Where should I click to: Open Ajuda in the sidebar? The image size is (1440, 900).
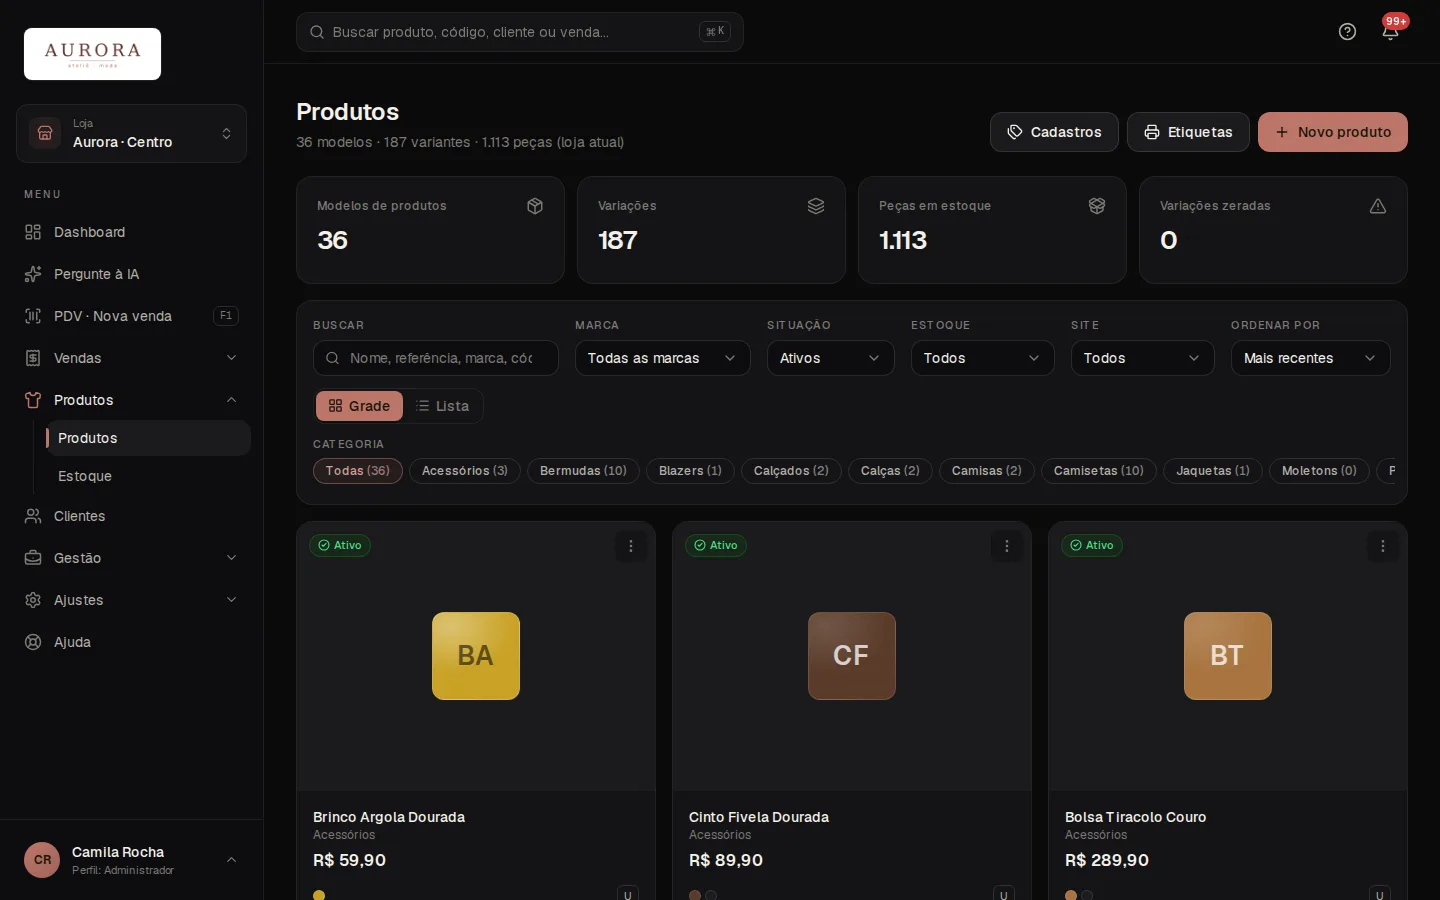131,642
